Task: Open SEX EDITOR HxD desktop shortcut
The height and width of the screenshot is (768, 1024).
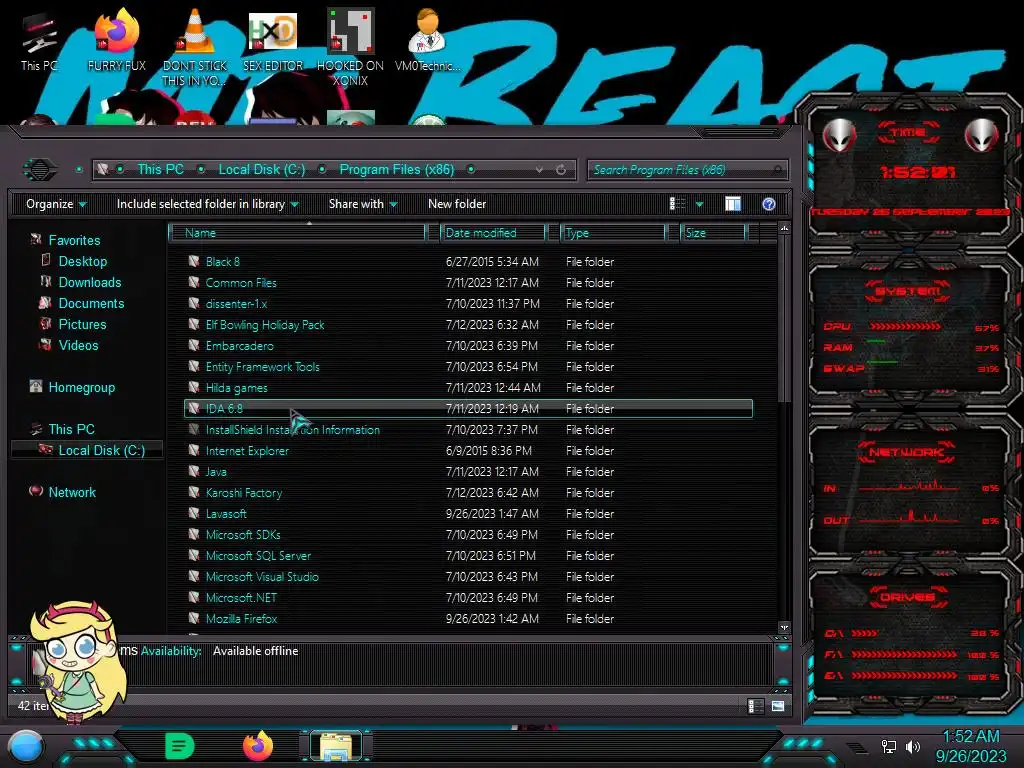Action: 273,40
